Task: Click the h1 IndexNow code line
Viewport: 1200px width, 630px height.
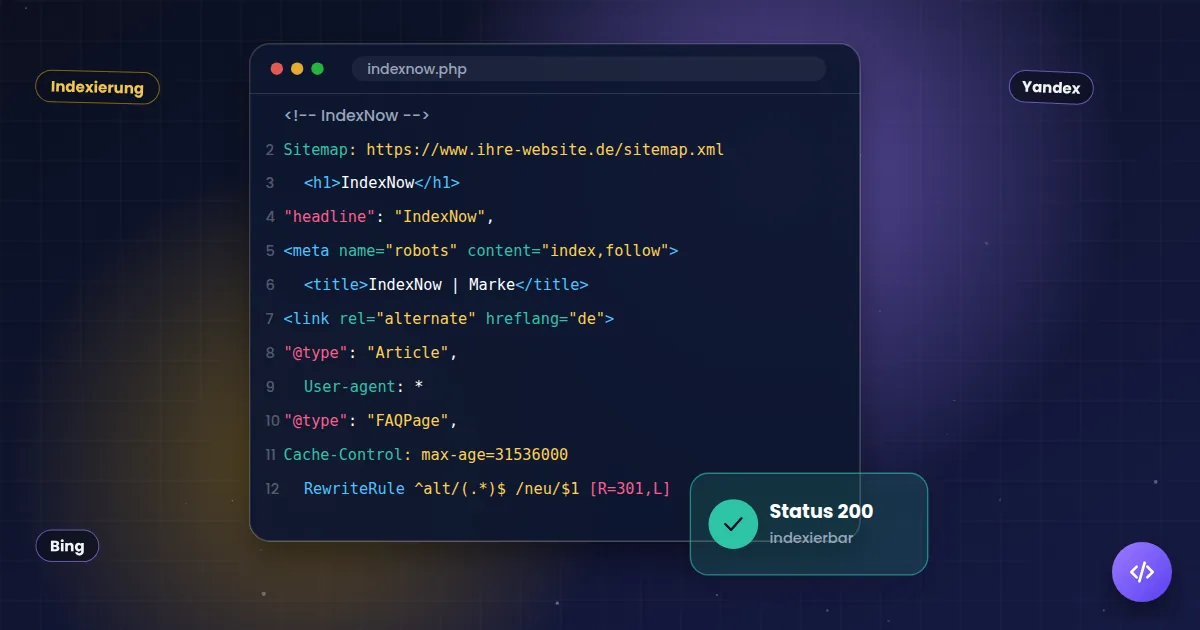Action: coord(382,183)
